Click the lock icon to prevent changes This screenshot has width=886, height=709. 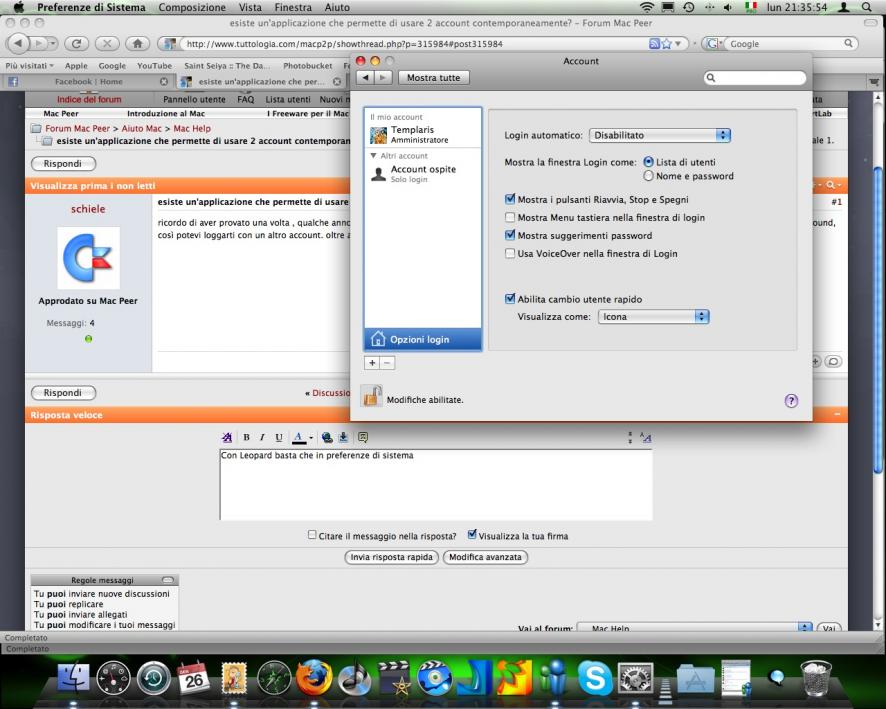[x=371, y=396]
